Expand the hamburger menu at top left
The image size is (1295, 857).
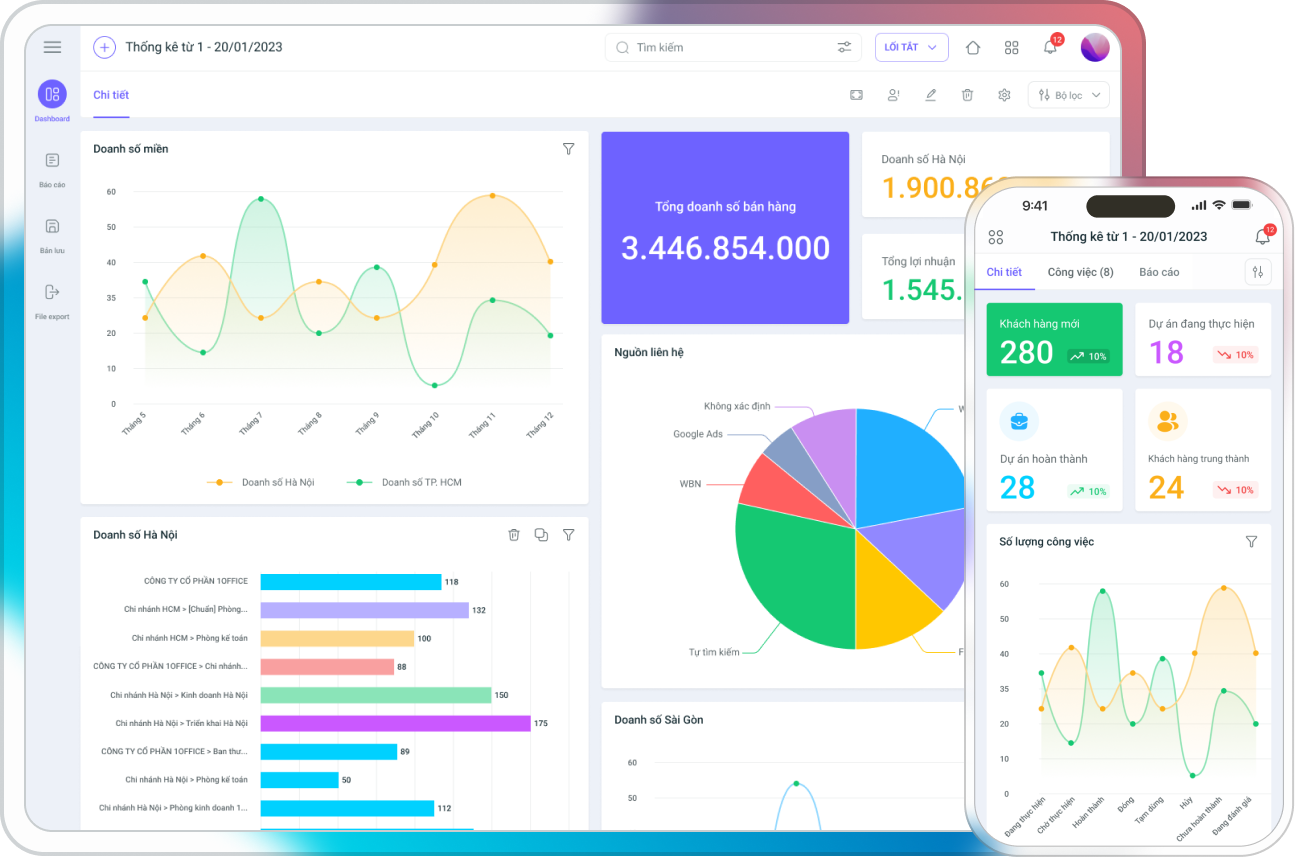[x=52, y=47]
